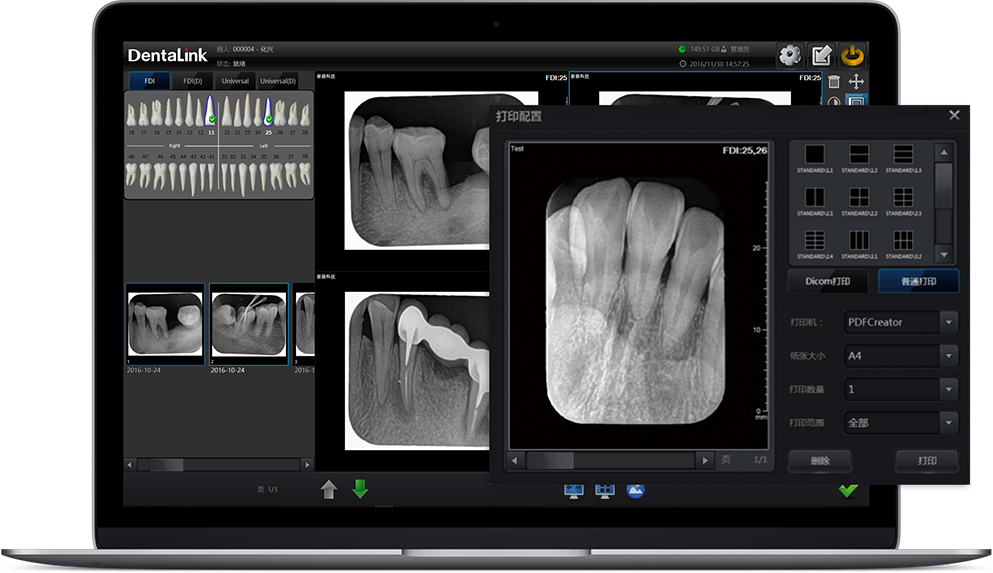Select lower tooth 48 in chart
The width and height of the screenshot is (993, 573).
(132, 175)
